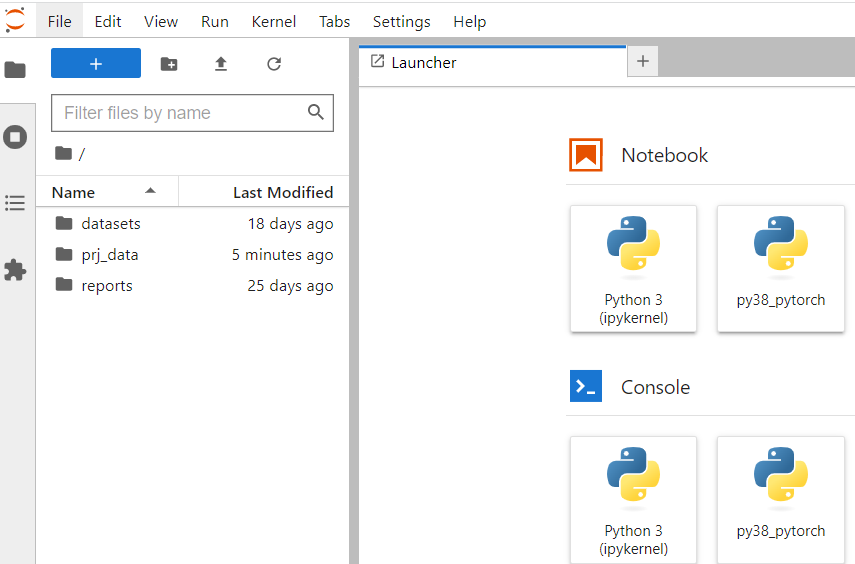The height and width of the screenshot is (564, 855).
Task: Open Python 3 (ipykernel) console
Action: click(x=633, y=499)
